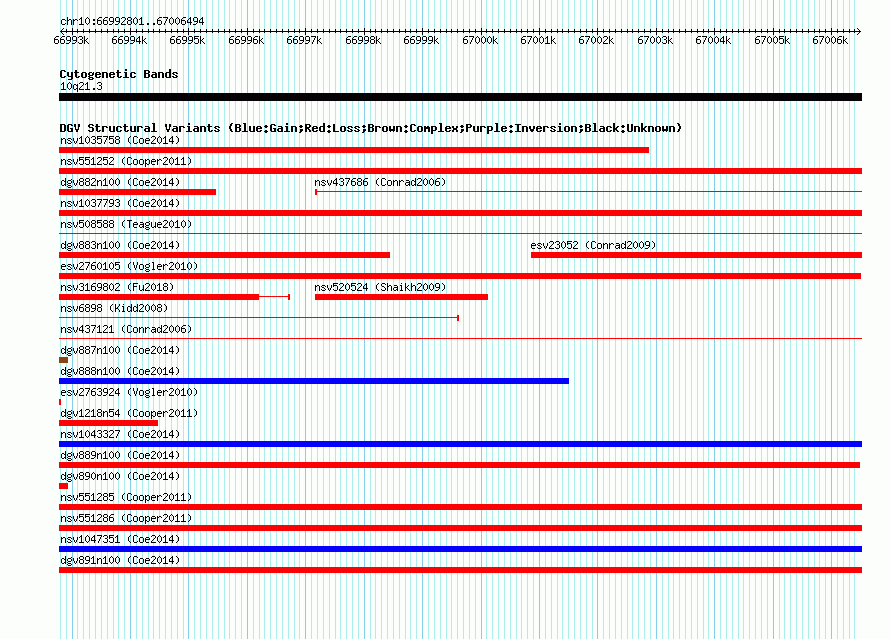Open nsv551252 (Cooper2011) label
Screen dimensions: 890x639
[126, 161]
